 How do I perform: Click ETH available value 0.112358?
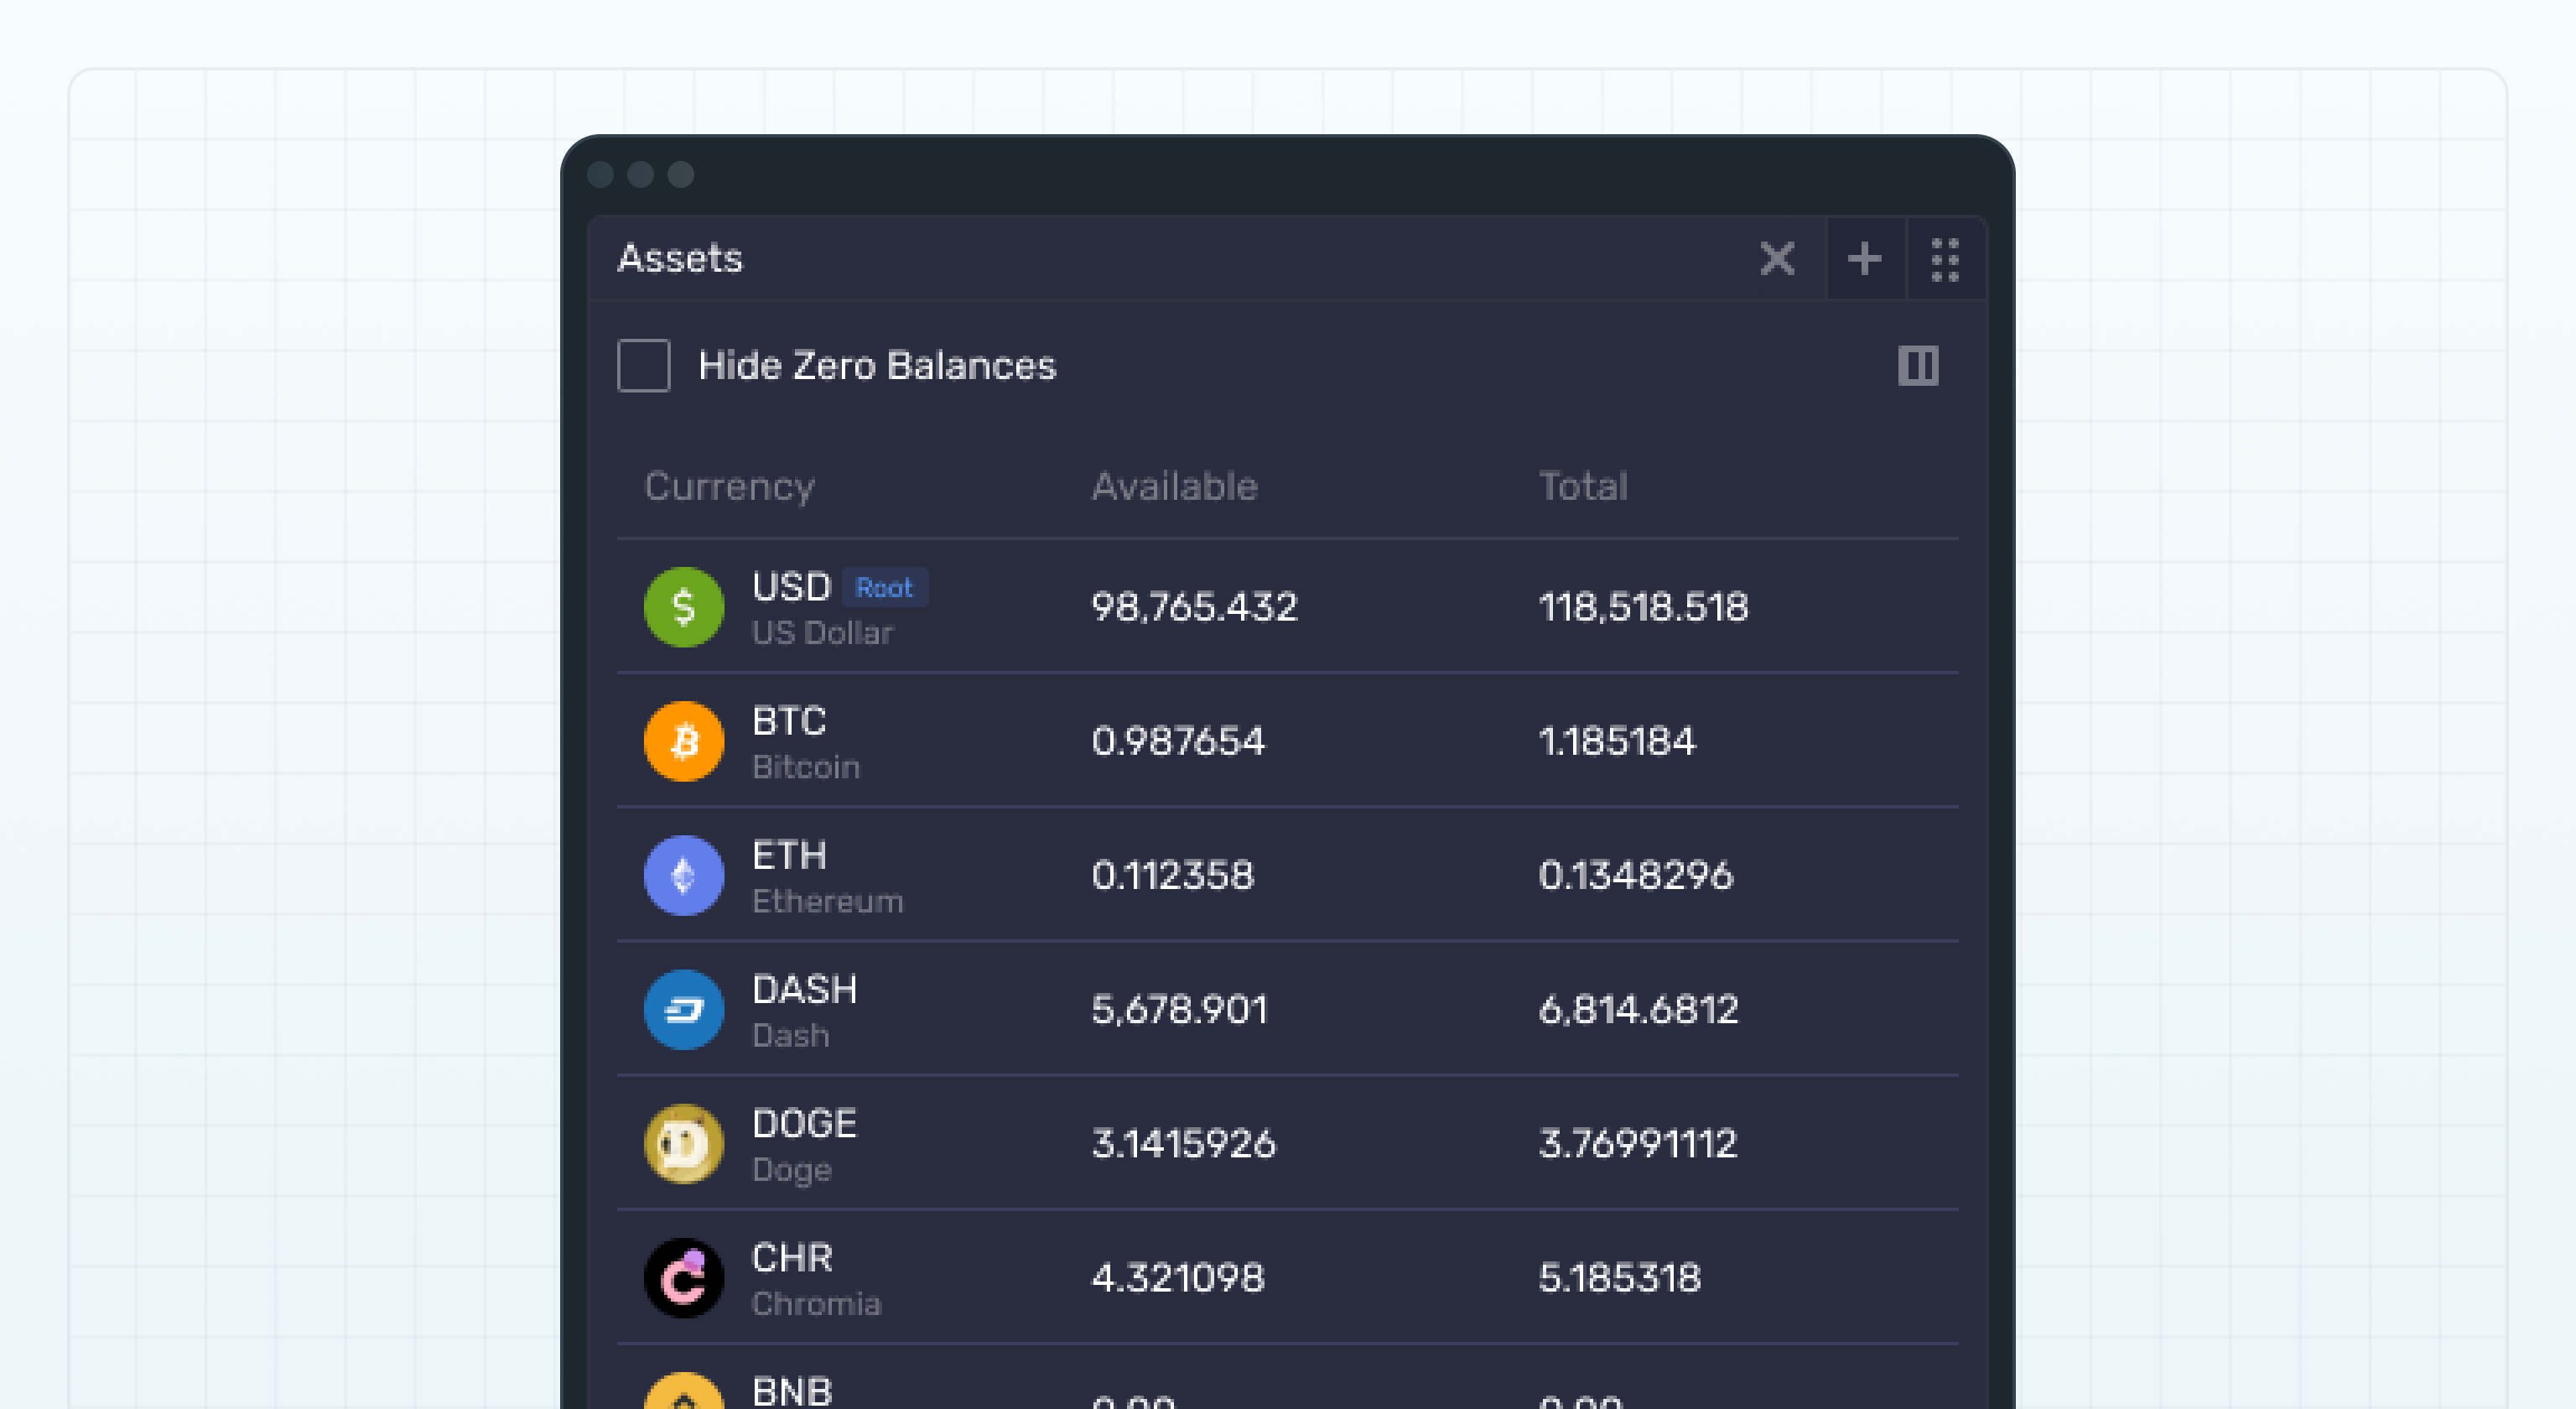pyautogui.click(x=1172, y=875)
